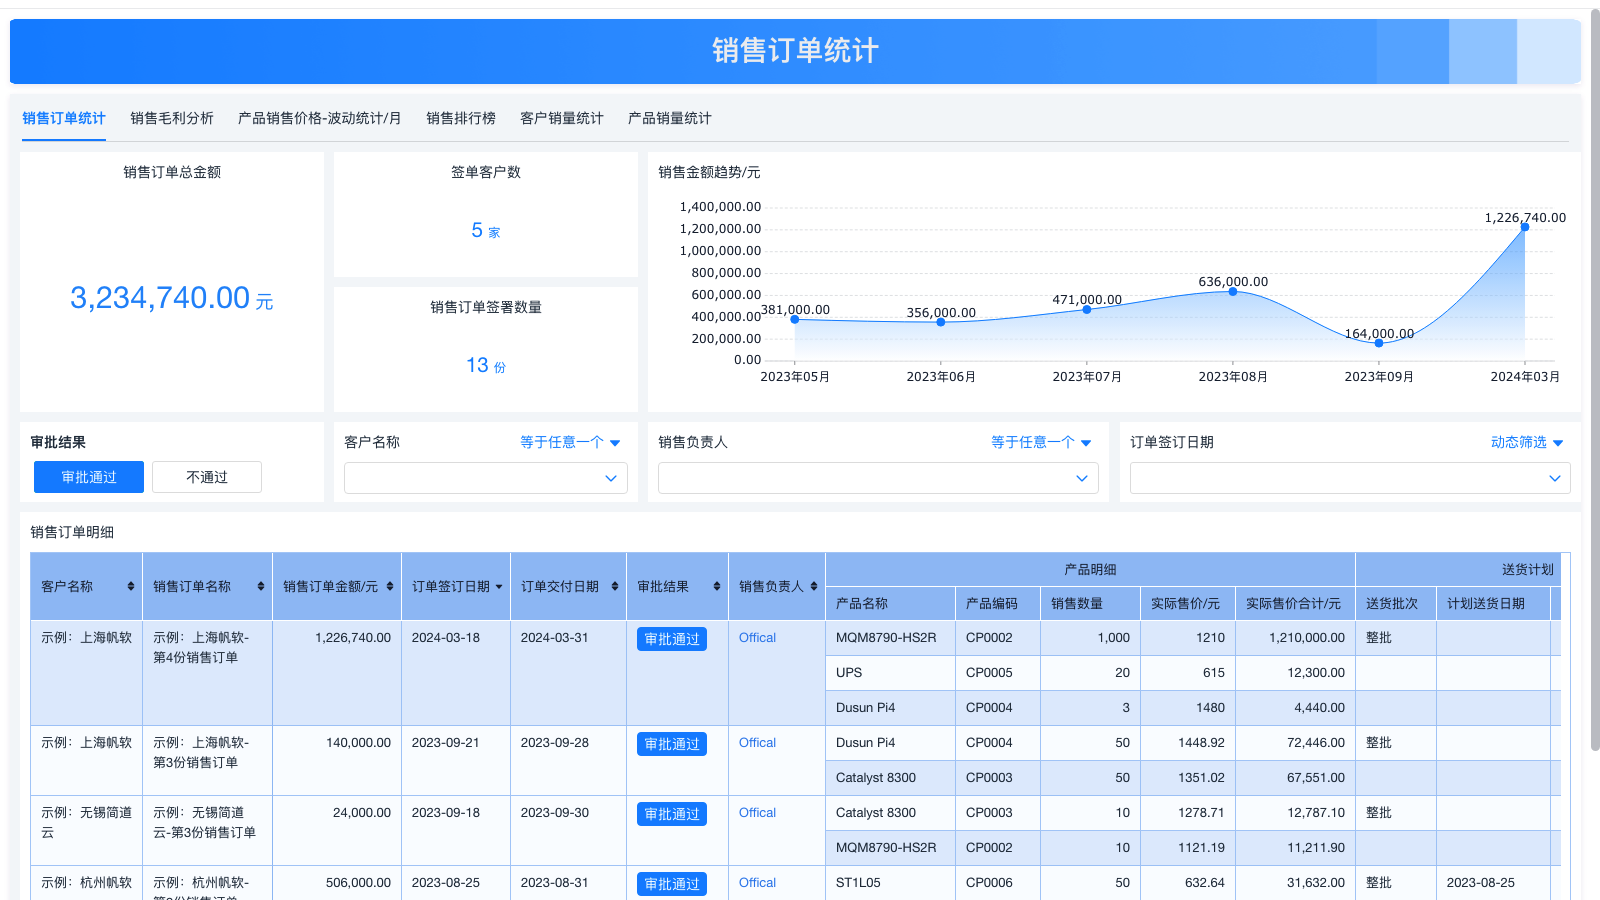Click 签单客户数 value 5 家

pos(486,230)
